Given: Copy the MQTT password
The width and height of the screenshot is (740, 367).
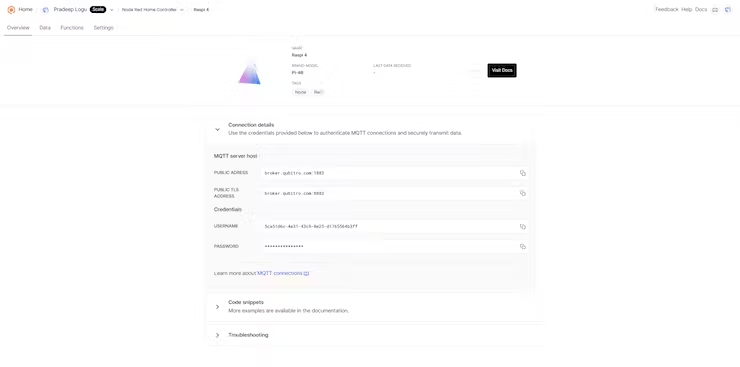Looking at the screenshot, I should [x=522, y=247].
